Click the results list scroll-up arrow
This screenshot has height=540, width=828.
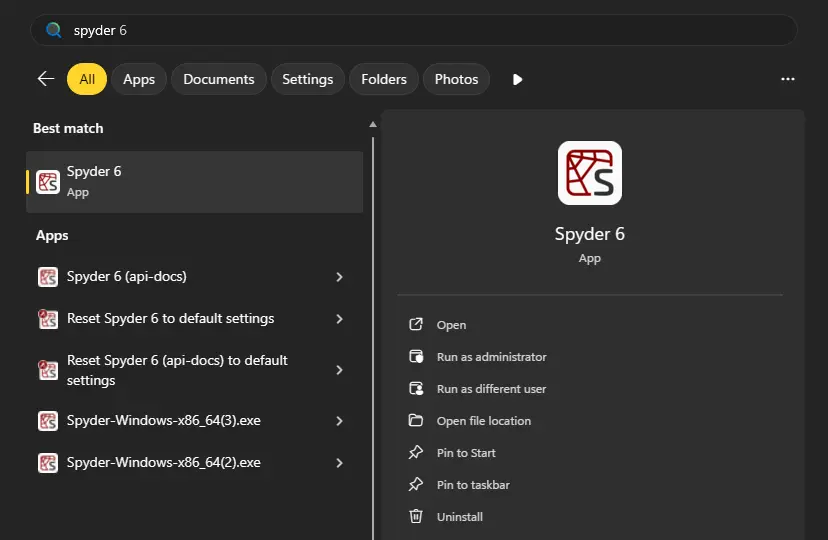pos(373,125)
